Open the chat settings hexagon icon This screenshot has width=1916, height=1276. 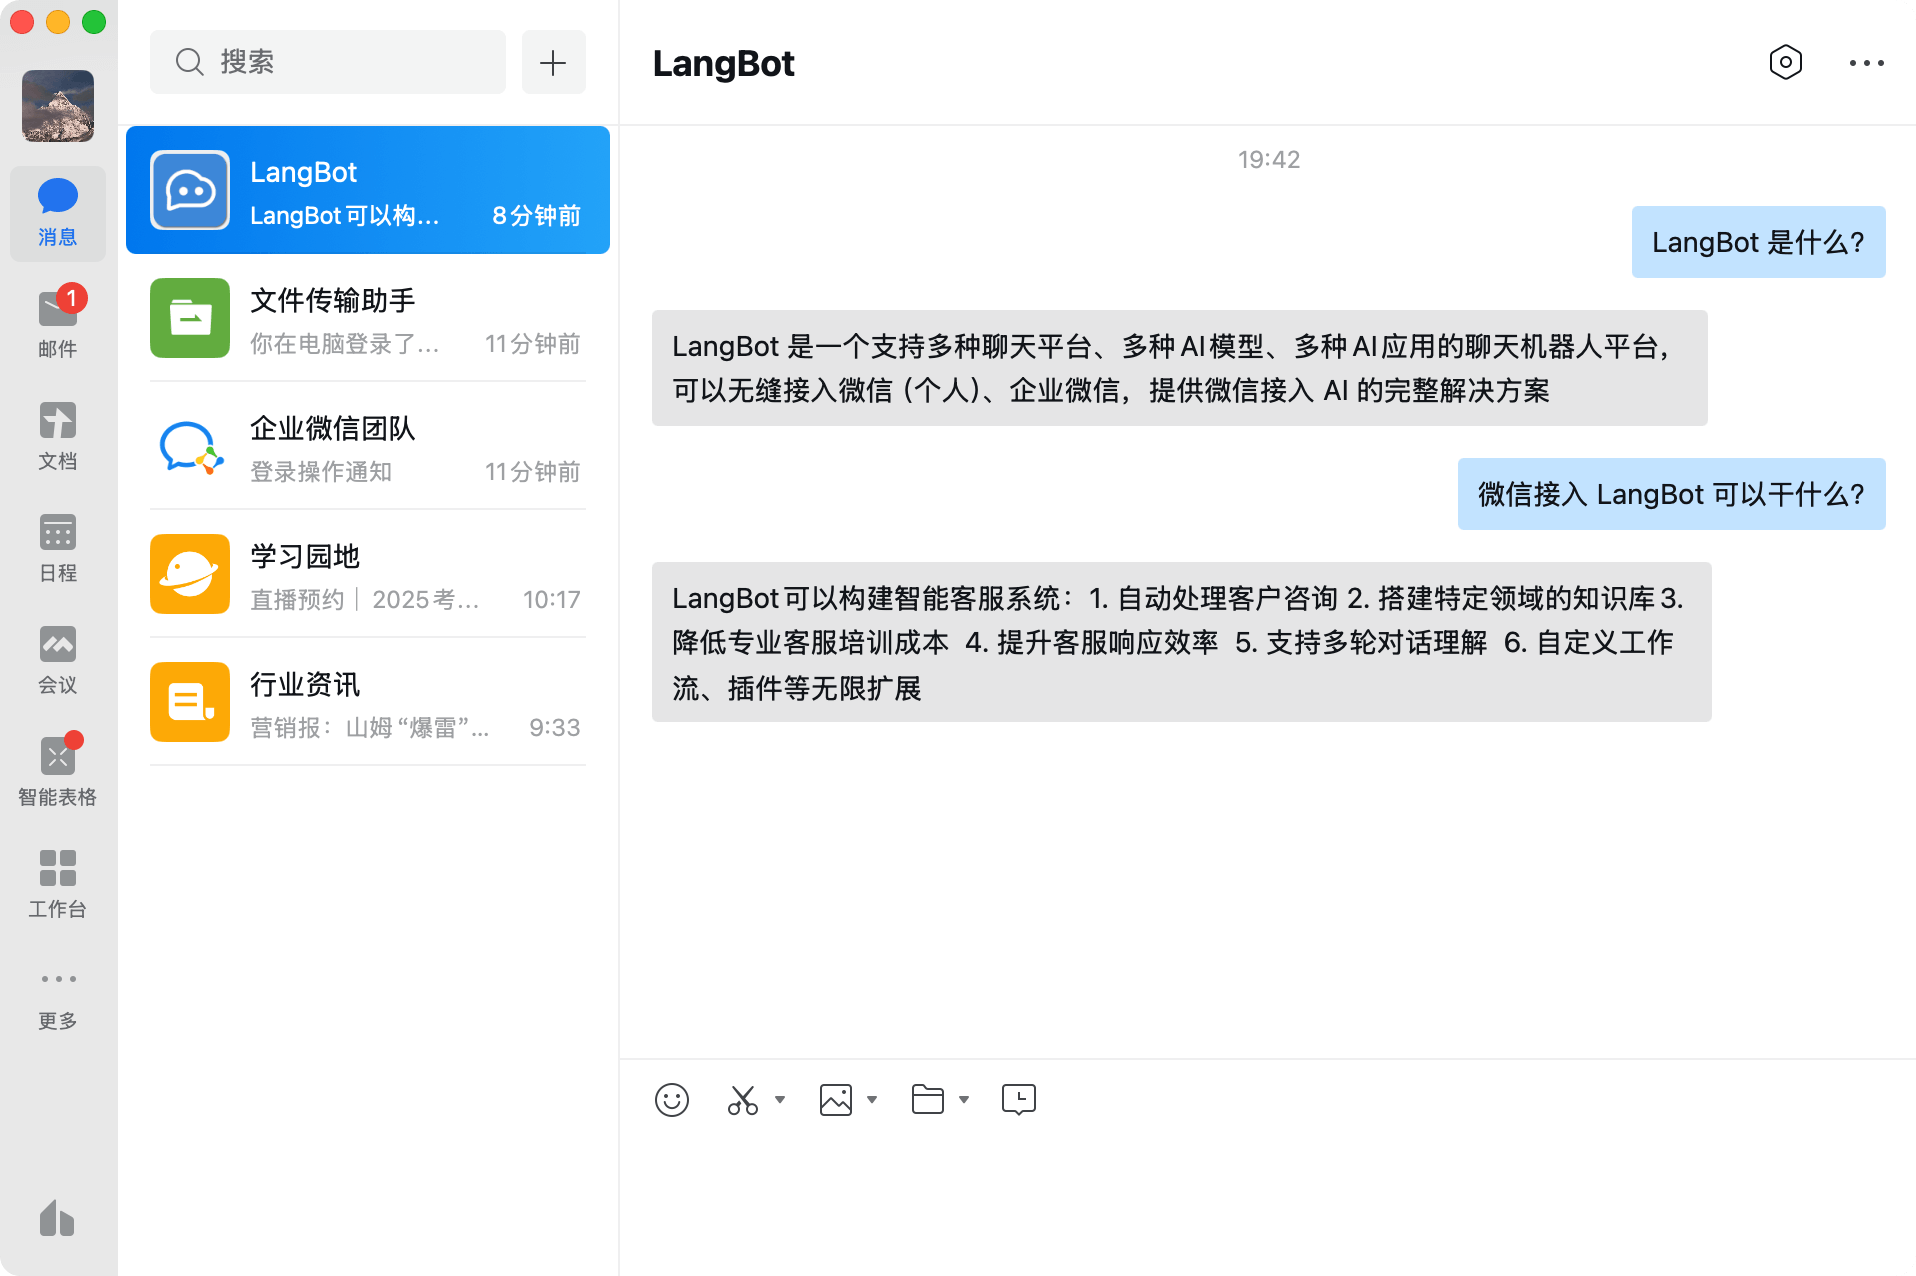click(x=1787, y=62)
